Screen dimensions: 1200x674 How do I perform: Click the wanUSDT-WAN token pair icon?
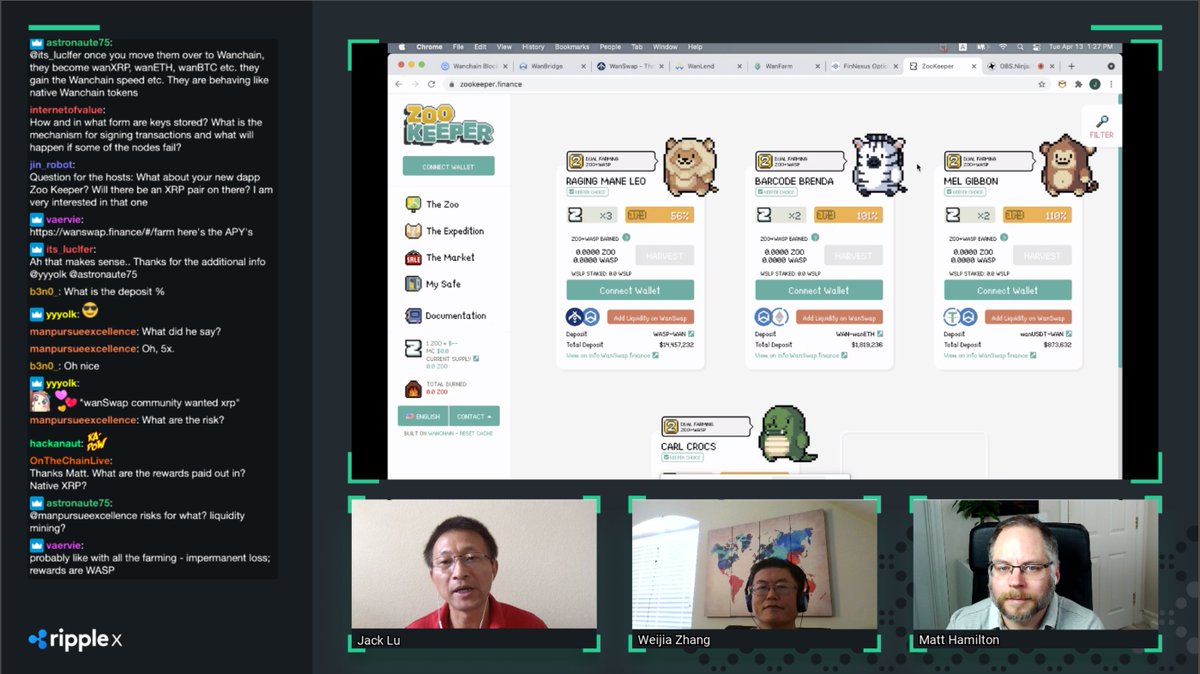click(961, 317)
